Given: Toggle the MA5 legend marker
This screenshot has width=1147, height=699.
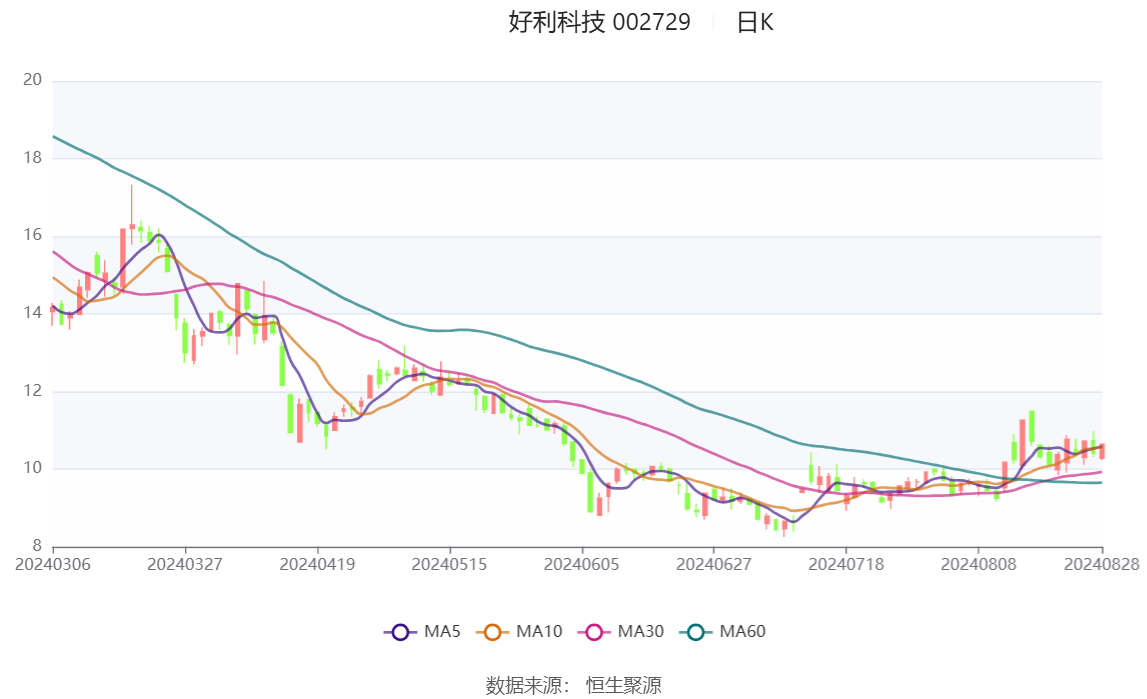Looking at the screenshot, I should point(400,632).
